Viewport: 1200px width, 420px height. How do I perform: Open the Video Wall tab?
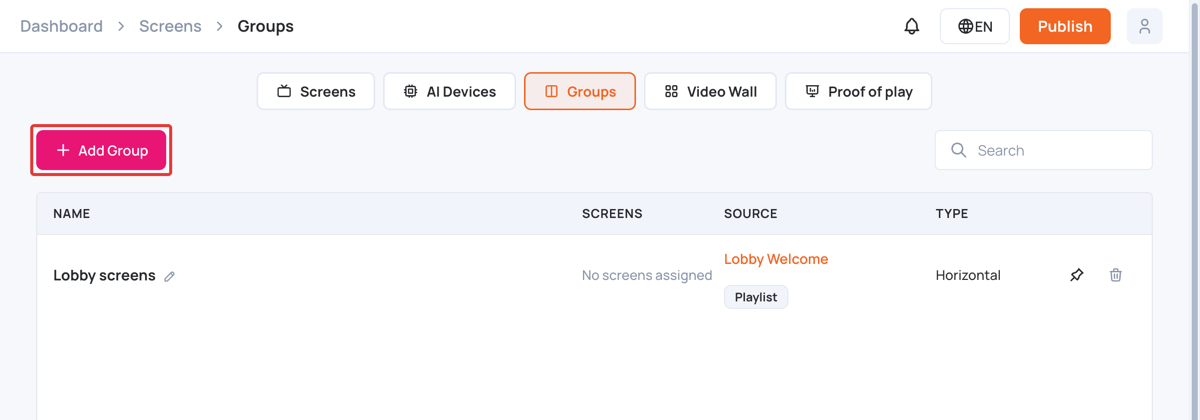tap(710, 91)
